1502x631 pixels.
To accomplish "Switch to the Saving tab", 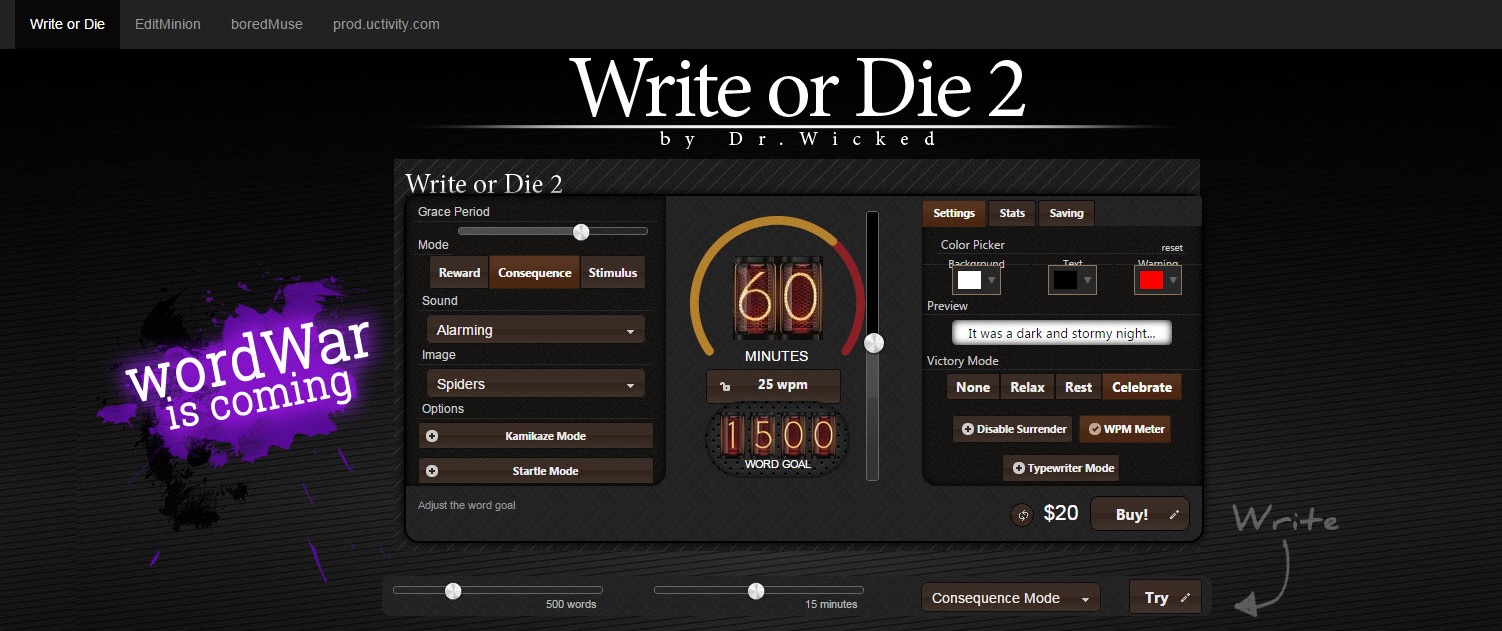I will (1067, 213).
